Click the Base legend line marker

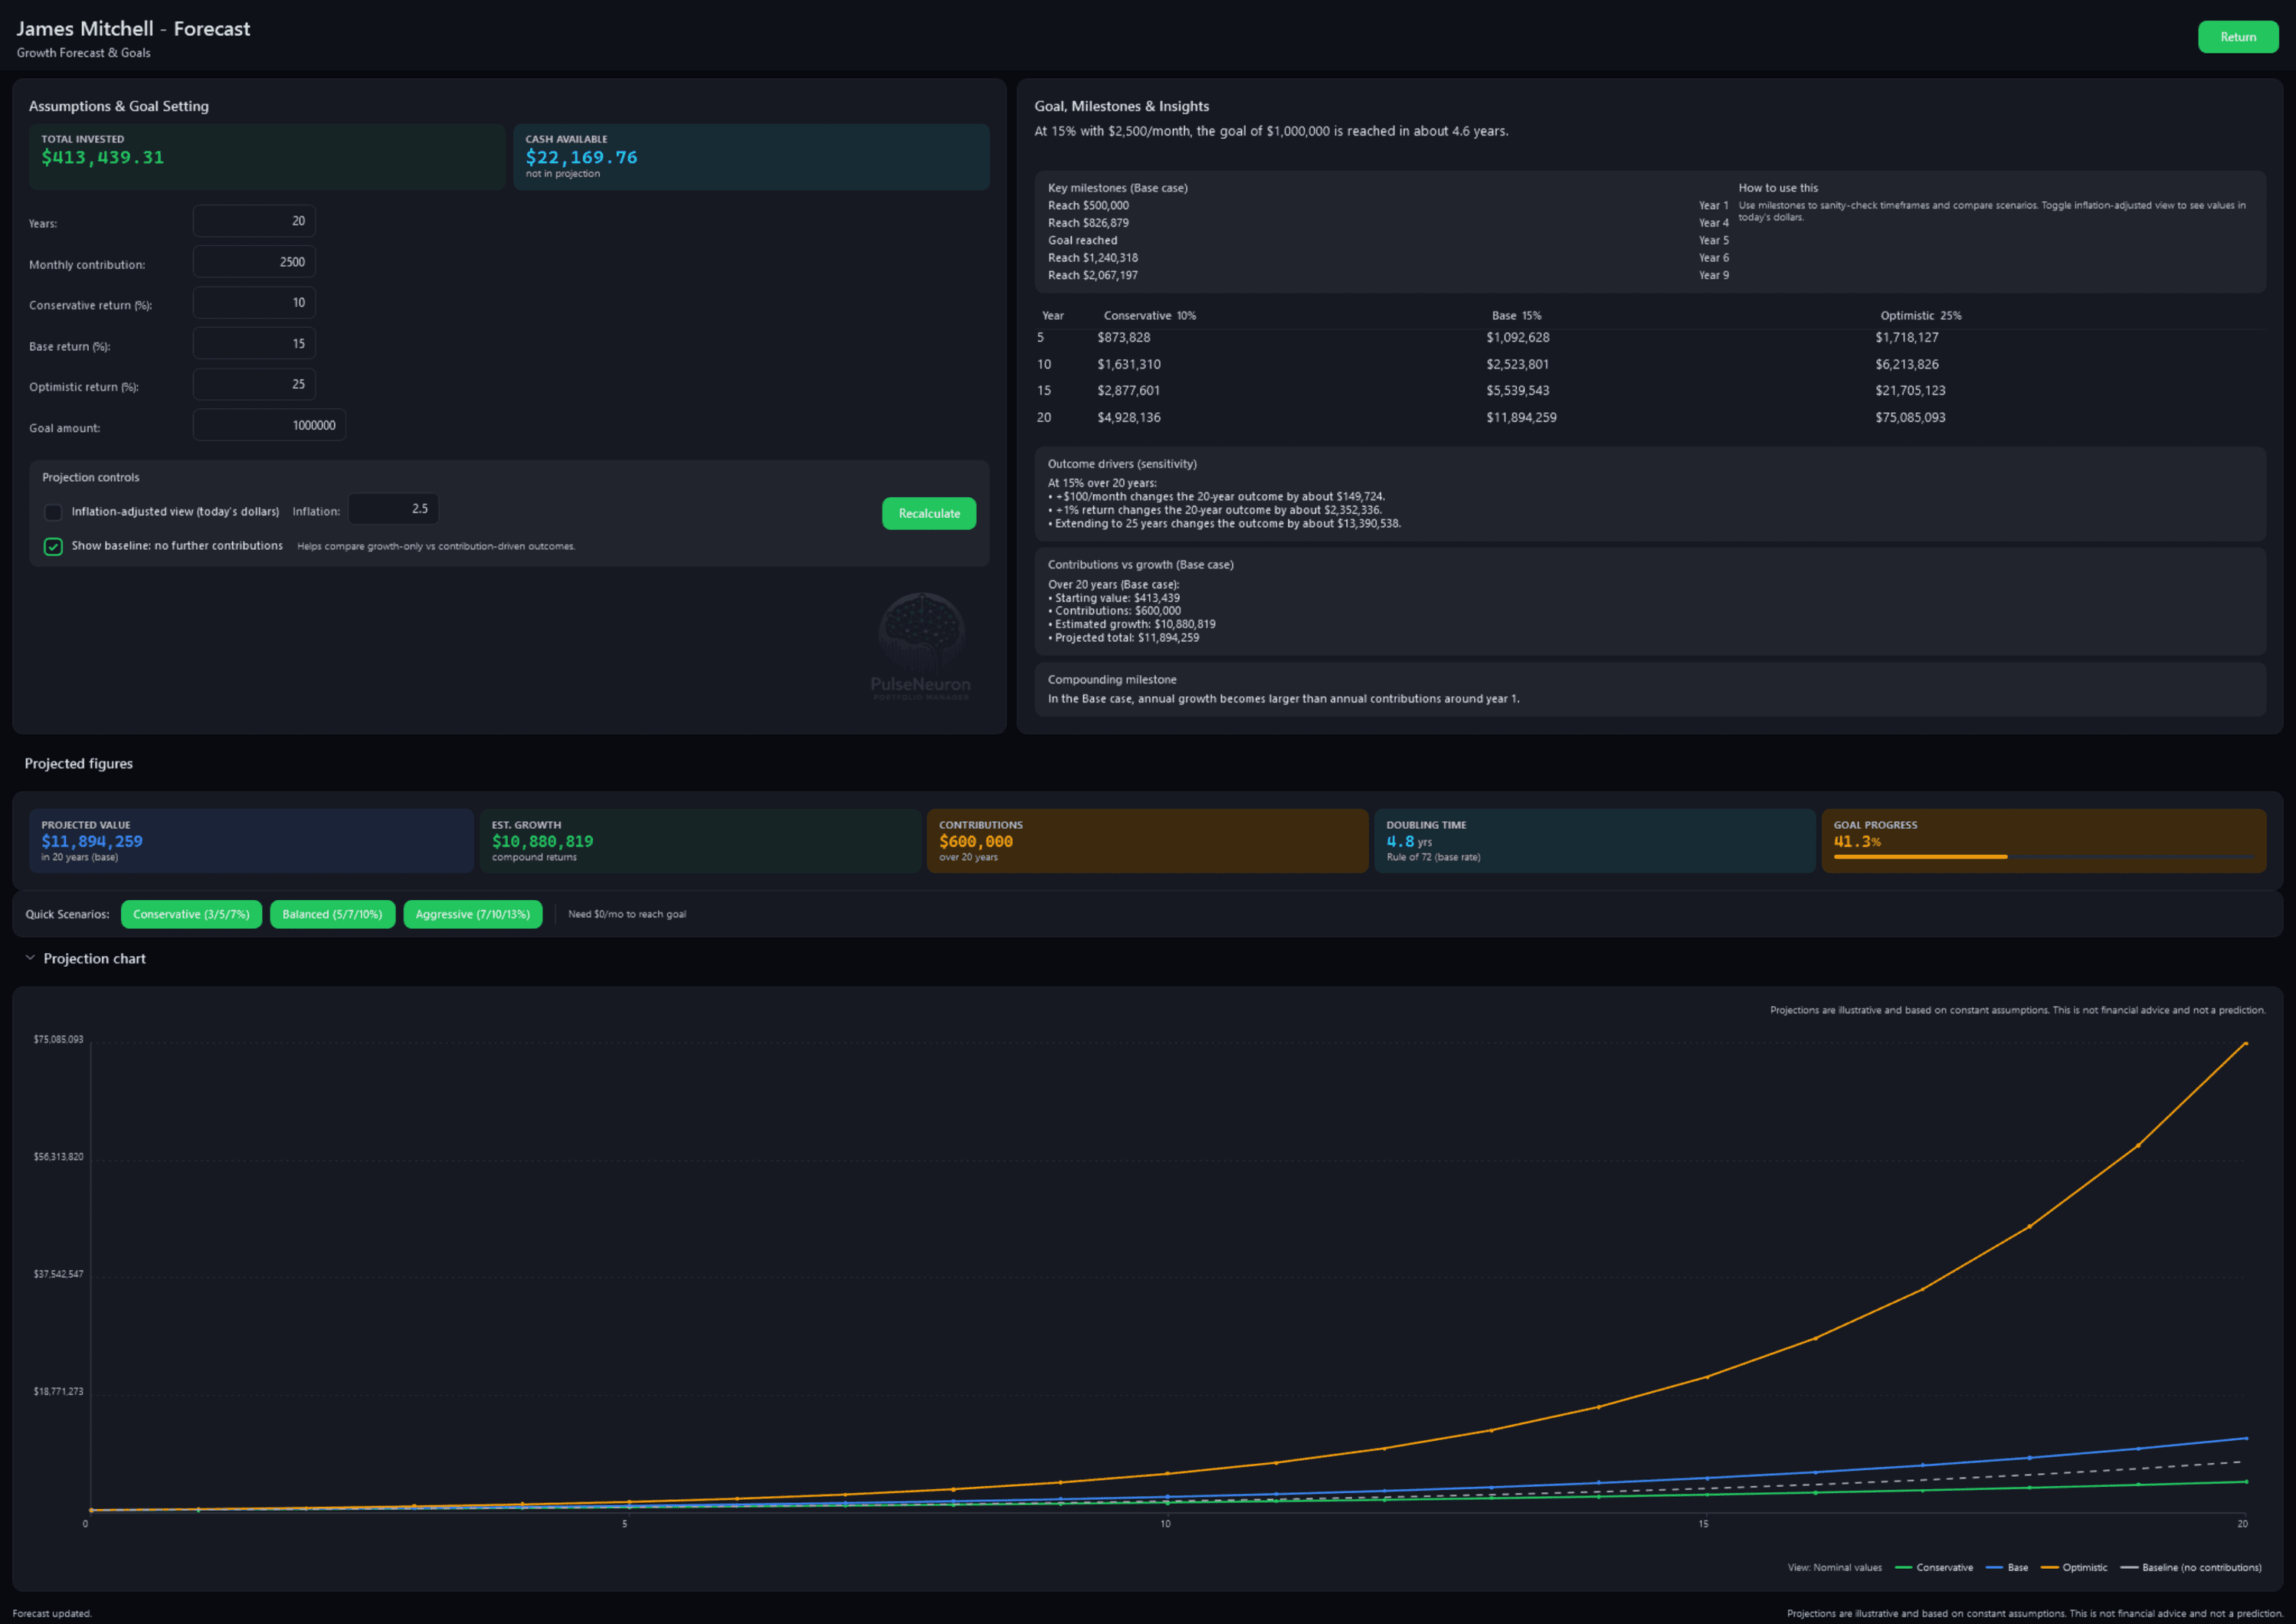click(x=1994, y=1567)
